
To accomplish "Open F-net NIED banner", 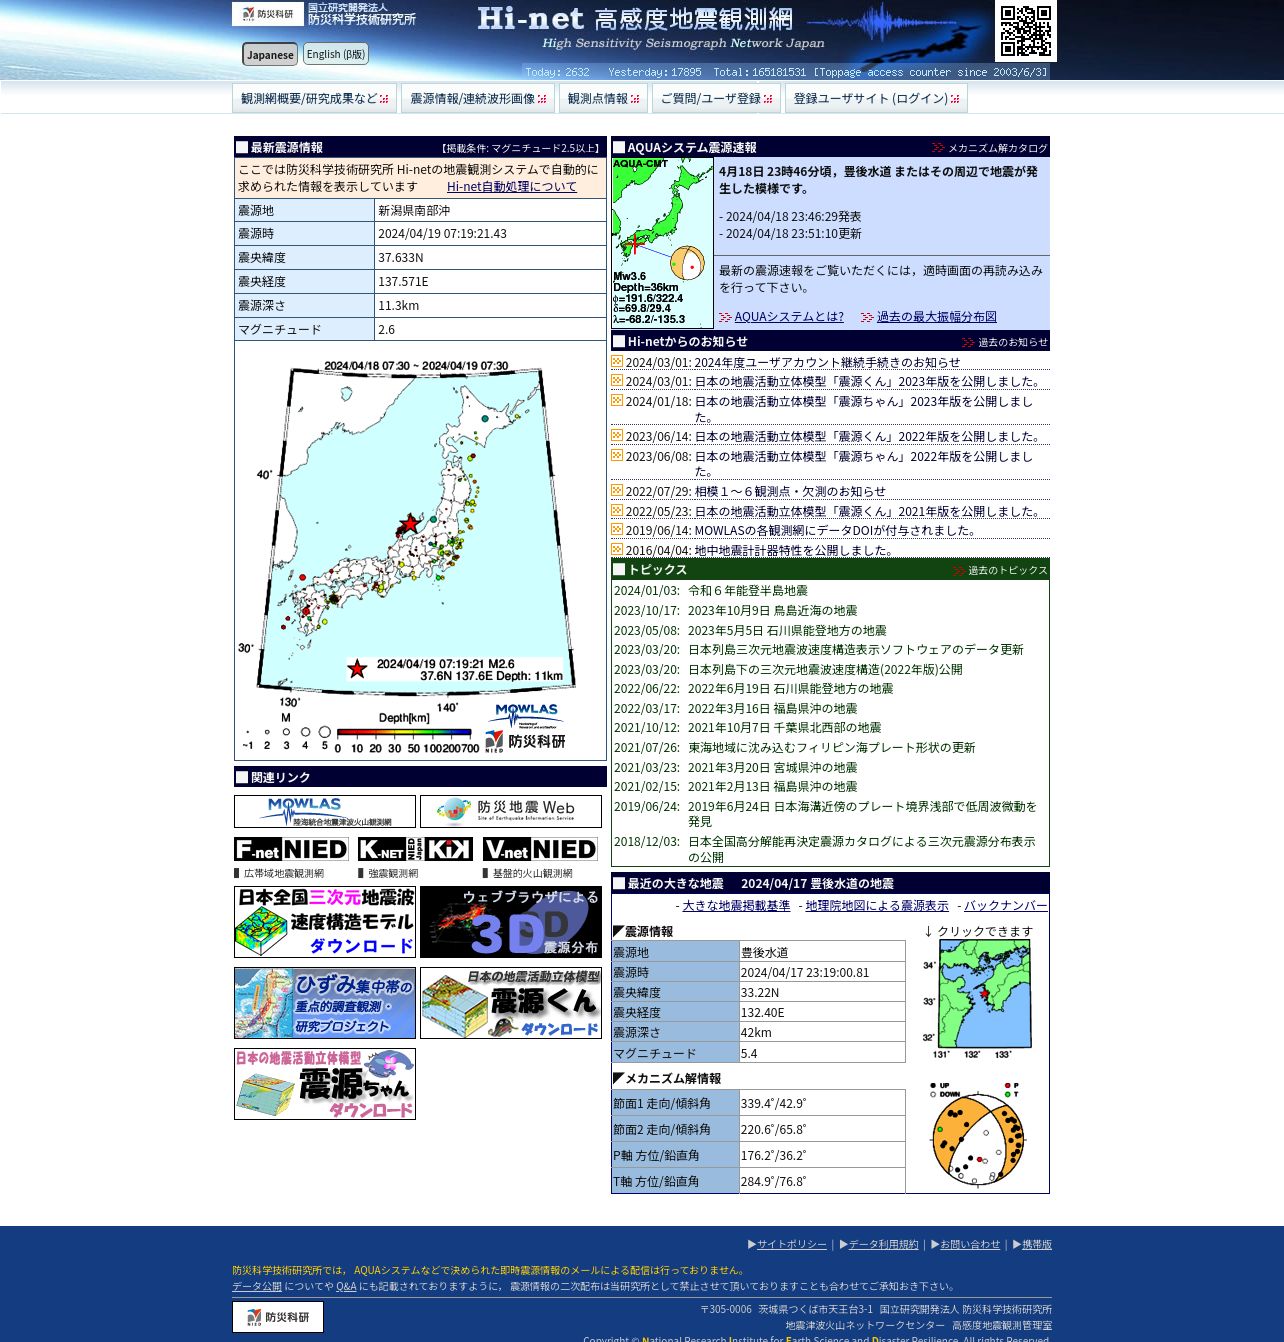I will pyautogui.click(x=291, y=849).
